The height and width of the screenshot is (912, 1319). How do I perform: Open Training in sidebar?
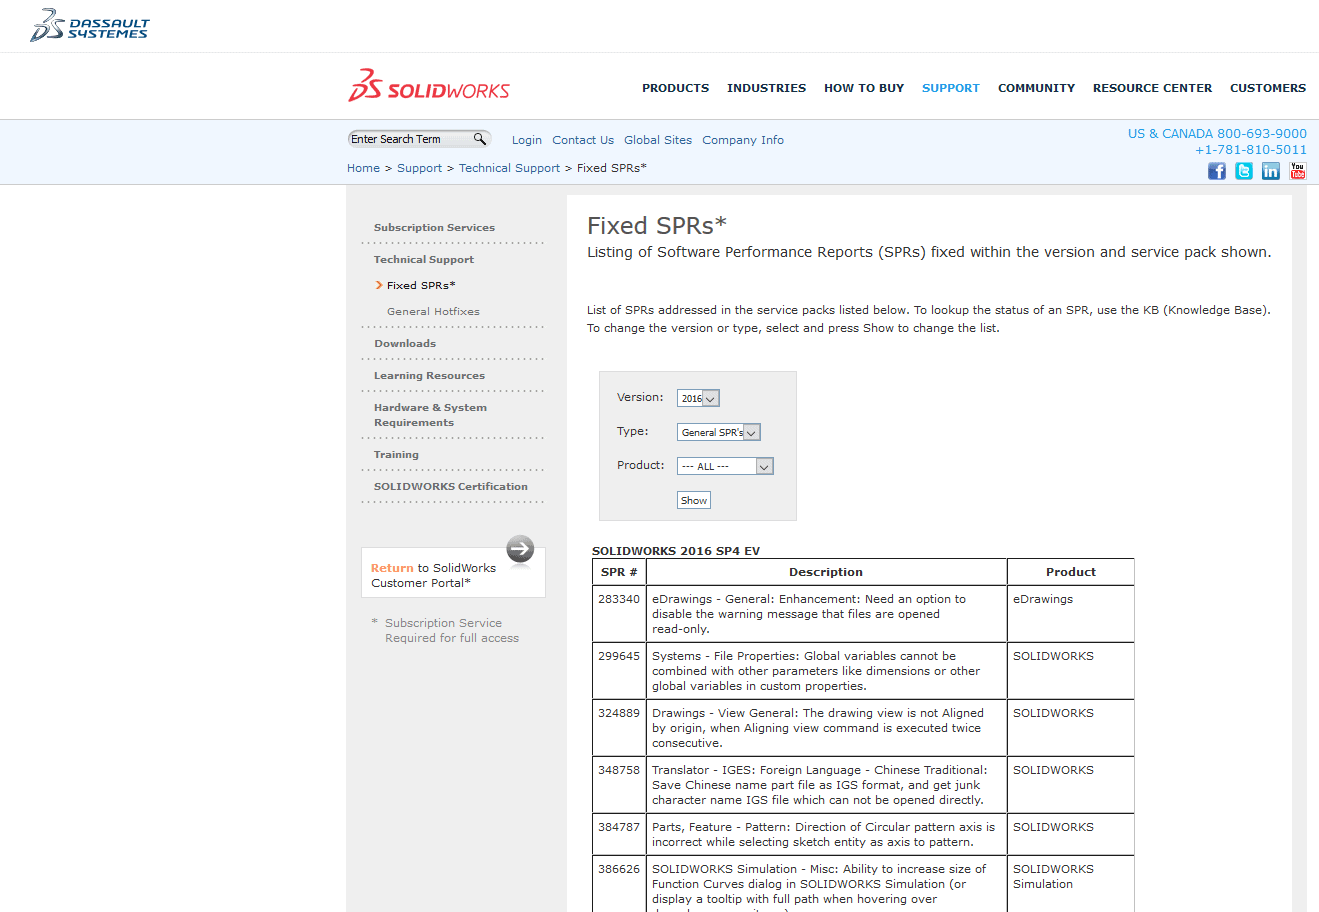click(396, 455)
